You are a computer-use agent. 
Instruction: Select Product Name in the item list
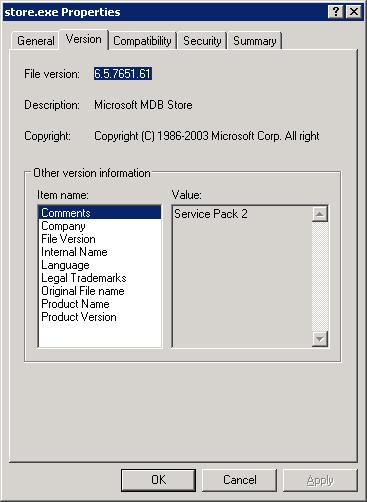coord(100,304)
